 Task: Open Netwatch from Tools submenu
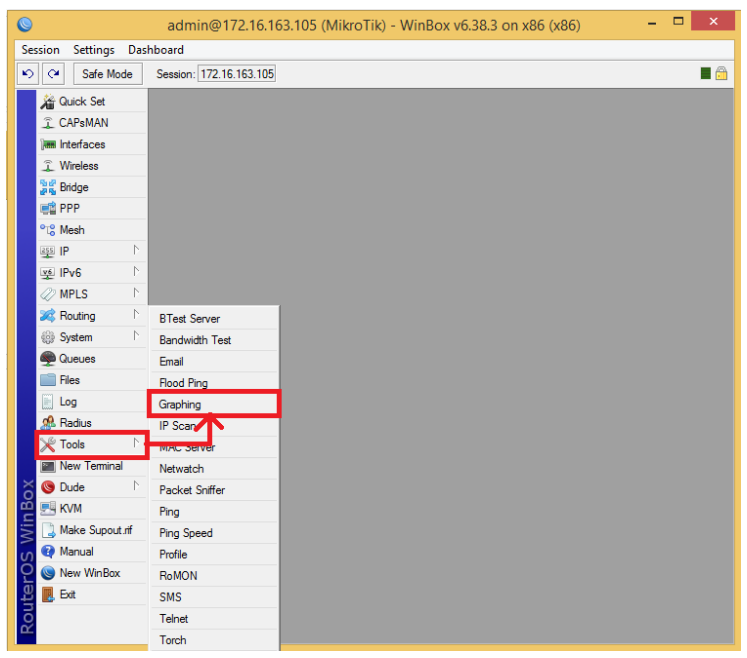tap(214, 469)
